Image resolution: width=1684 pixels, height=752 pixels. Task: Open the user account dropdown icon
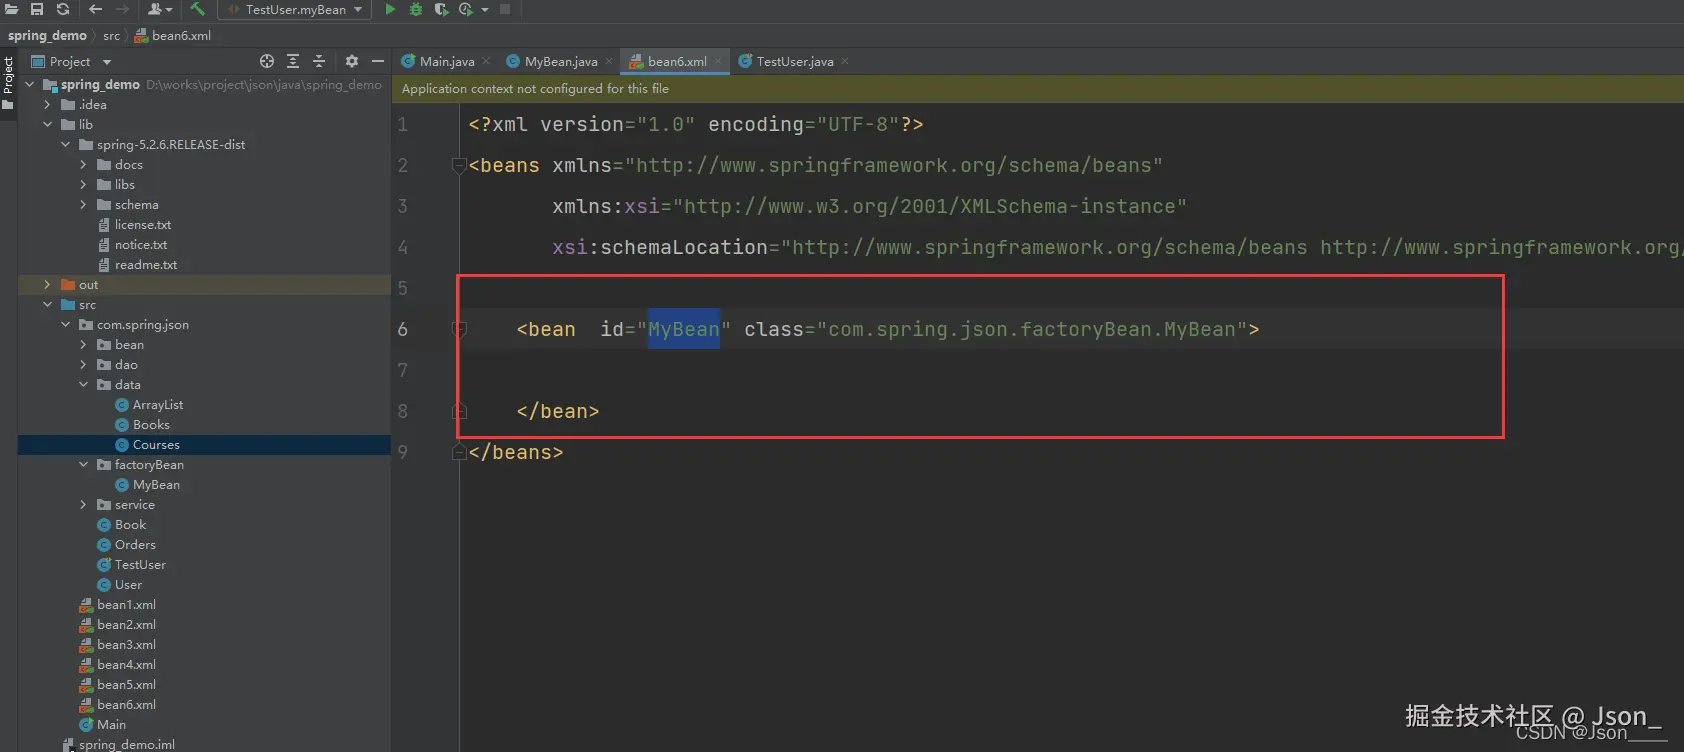click(x=160, y=9)
